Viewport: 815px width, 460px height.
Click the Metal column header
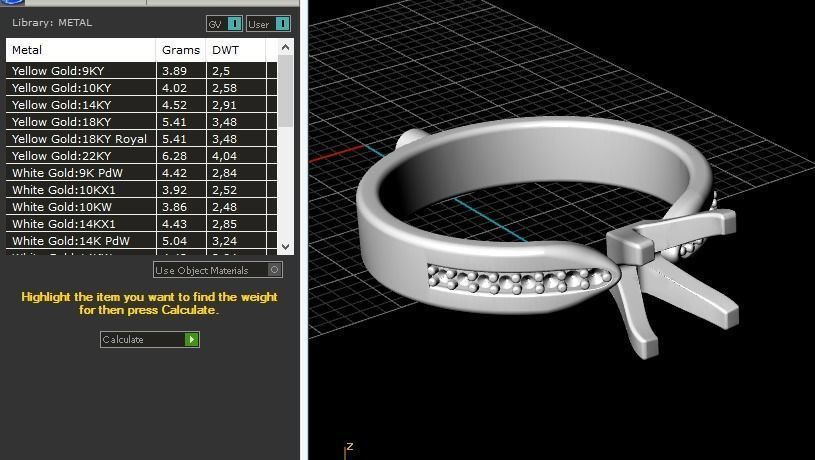tap(81, 50)
